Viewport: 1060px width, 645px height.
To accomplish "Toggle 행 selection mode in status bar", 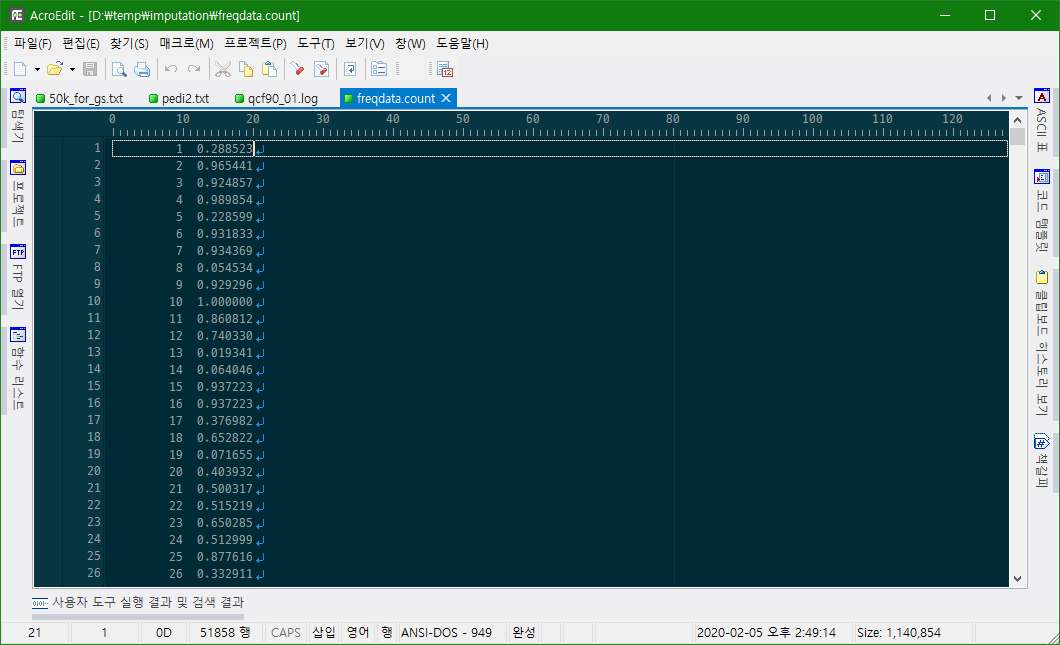I will [387, 633].
